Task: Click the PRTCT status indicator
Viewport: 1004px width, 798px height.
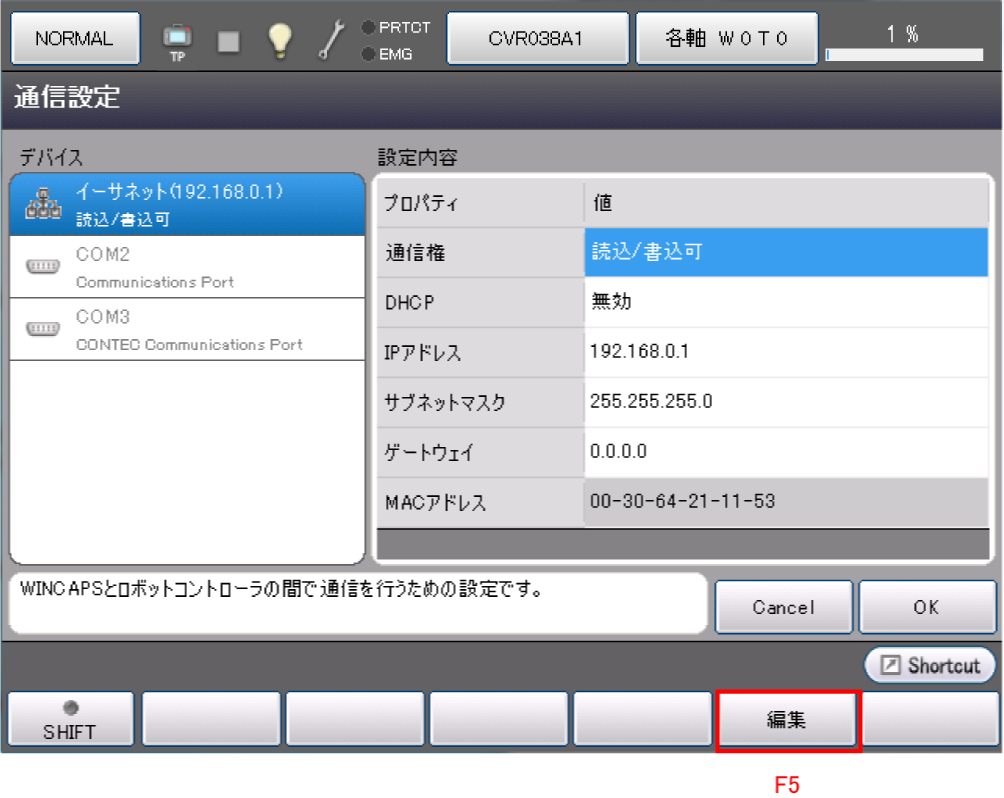Action: point(397,28)
